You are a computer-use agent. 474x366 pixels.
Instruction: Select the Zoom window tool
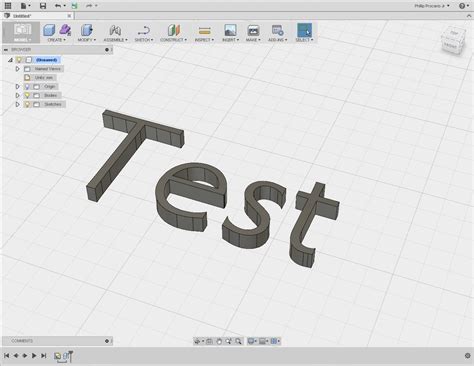pos(229,341)
